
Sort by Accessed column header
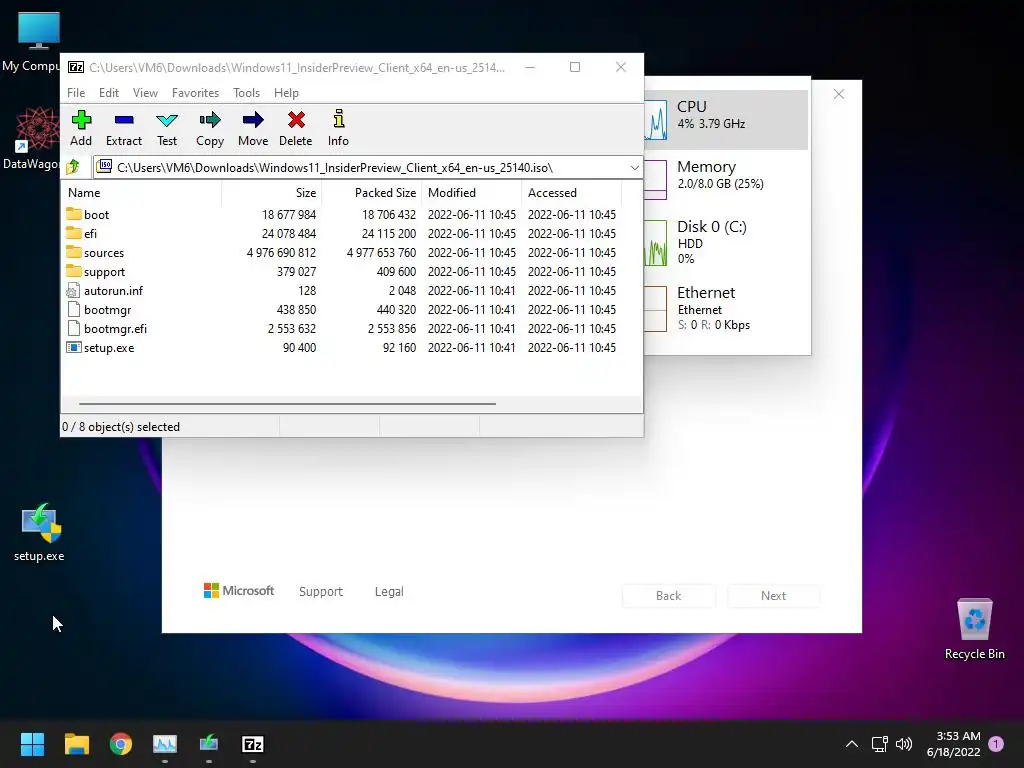click(571, 193)
